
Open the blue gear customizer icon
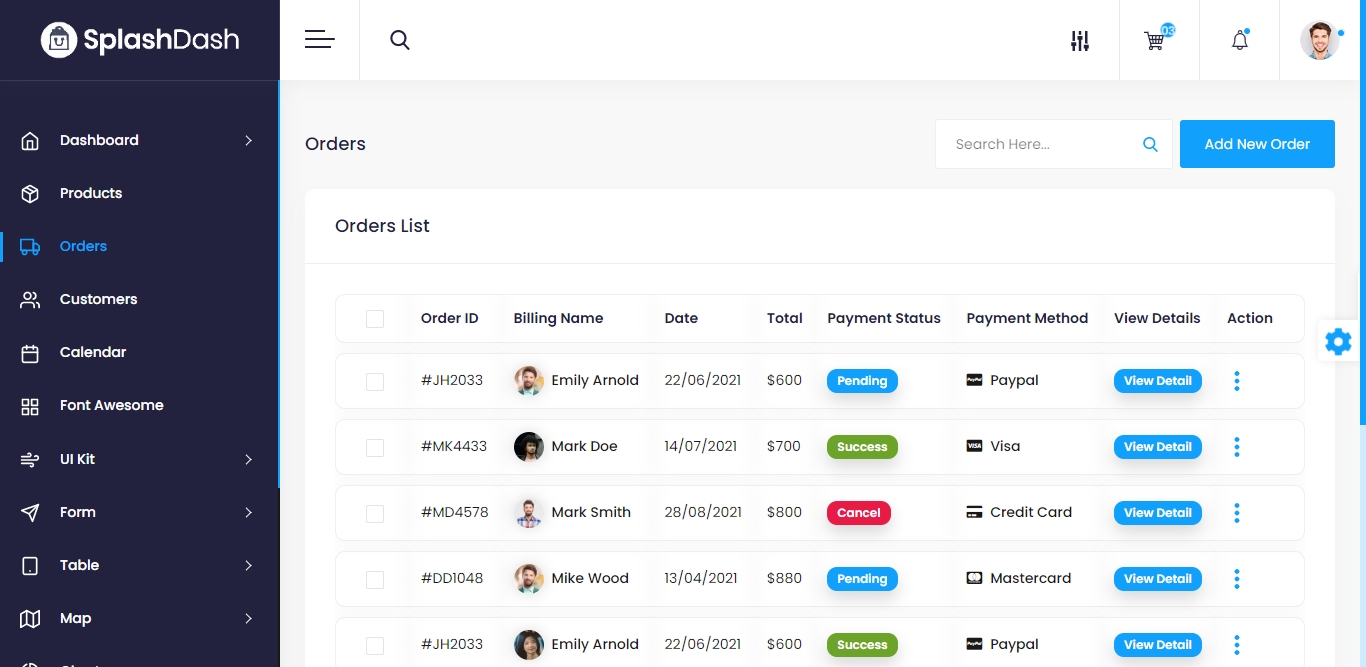[1338, 342]
